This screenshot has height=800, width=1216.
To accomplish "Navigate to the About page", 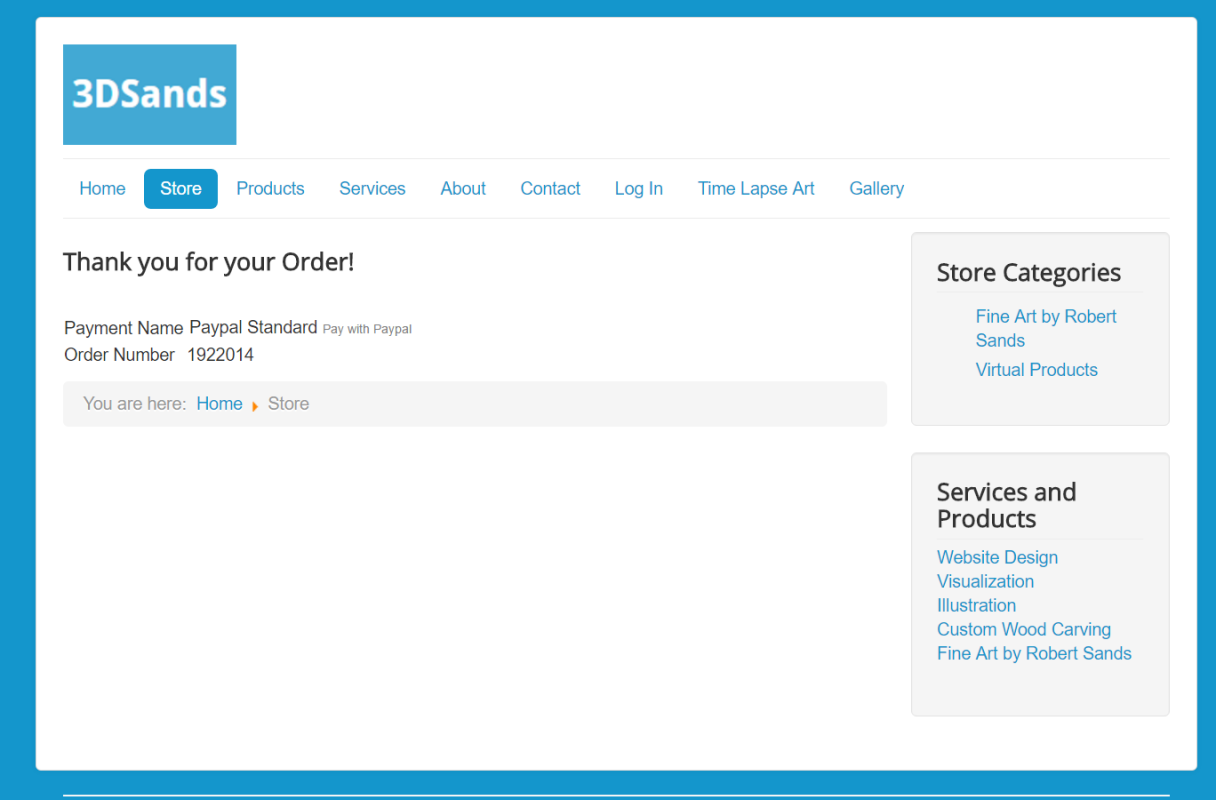I will (x=463, y=188).
